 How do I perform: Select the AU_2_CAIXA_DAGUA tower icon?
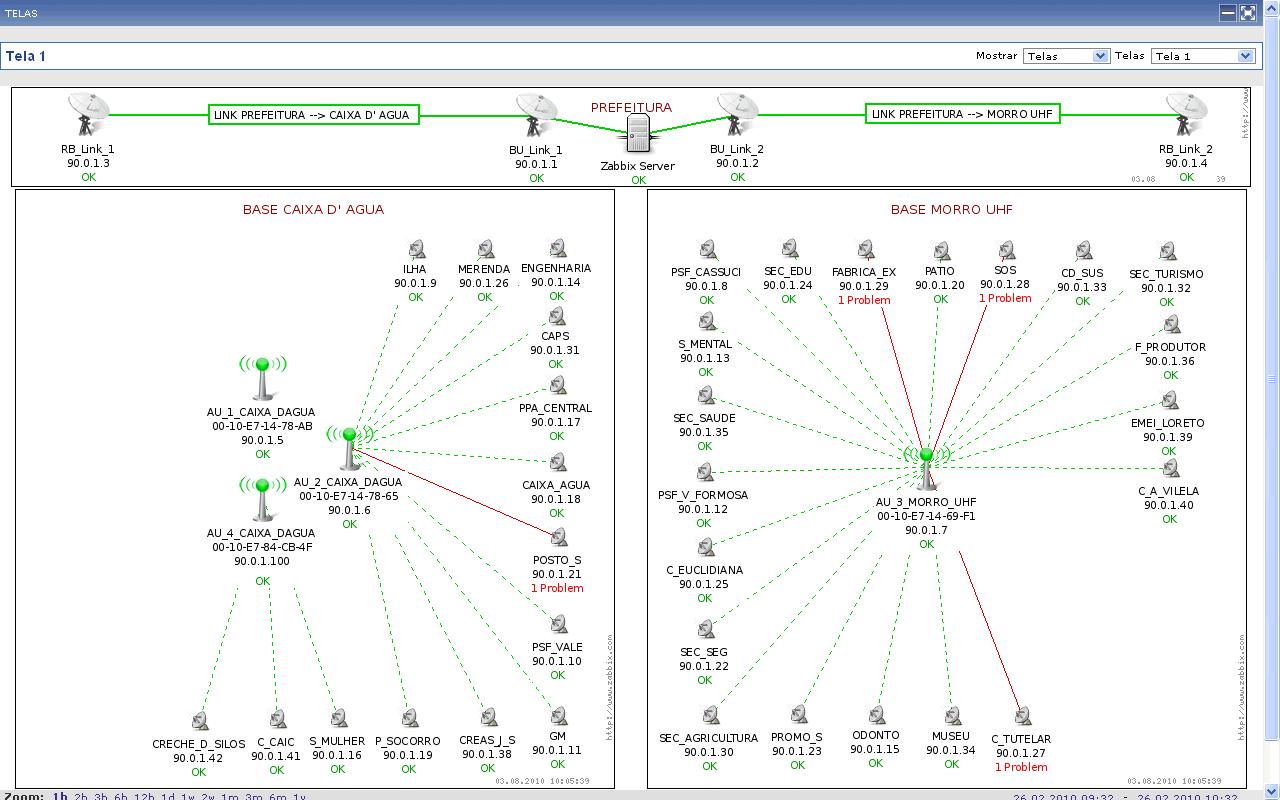(349, 448)
